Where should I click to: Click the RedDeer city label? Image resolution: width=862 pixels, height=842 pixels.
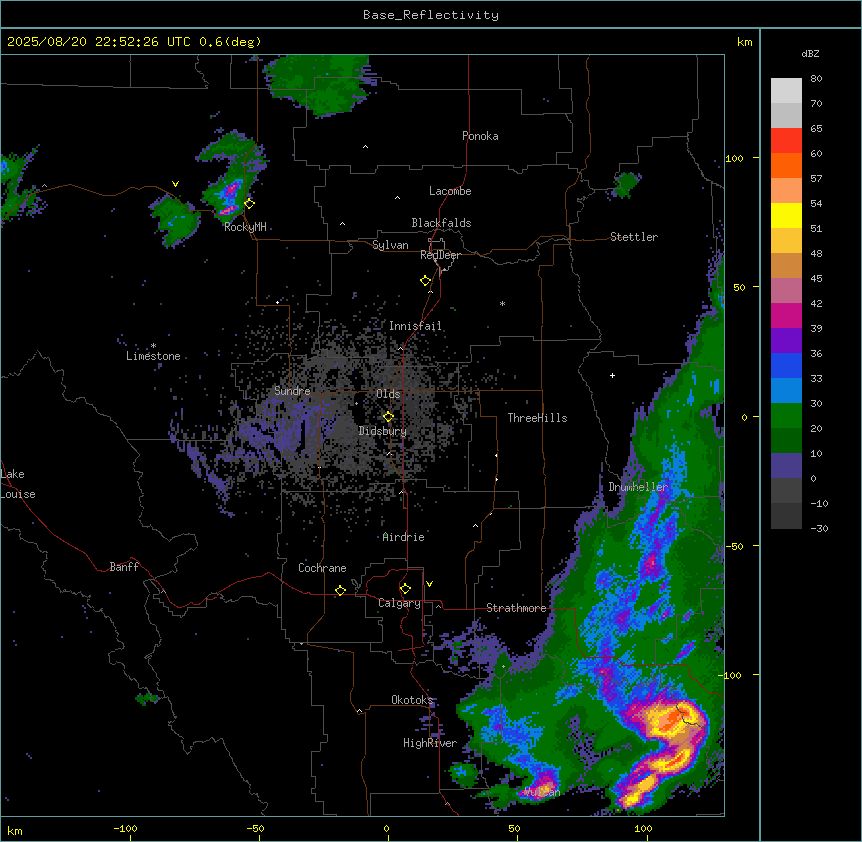pos(440,255)
